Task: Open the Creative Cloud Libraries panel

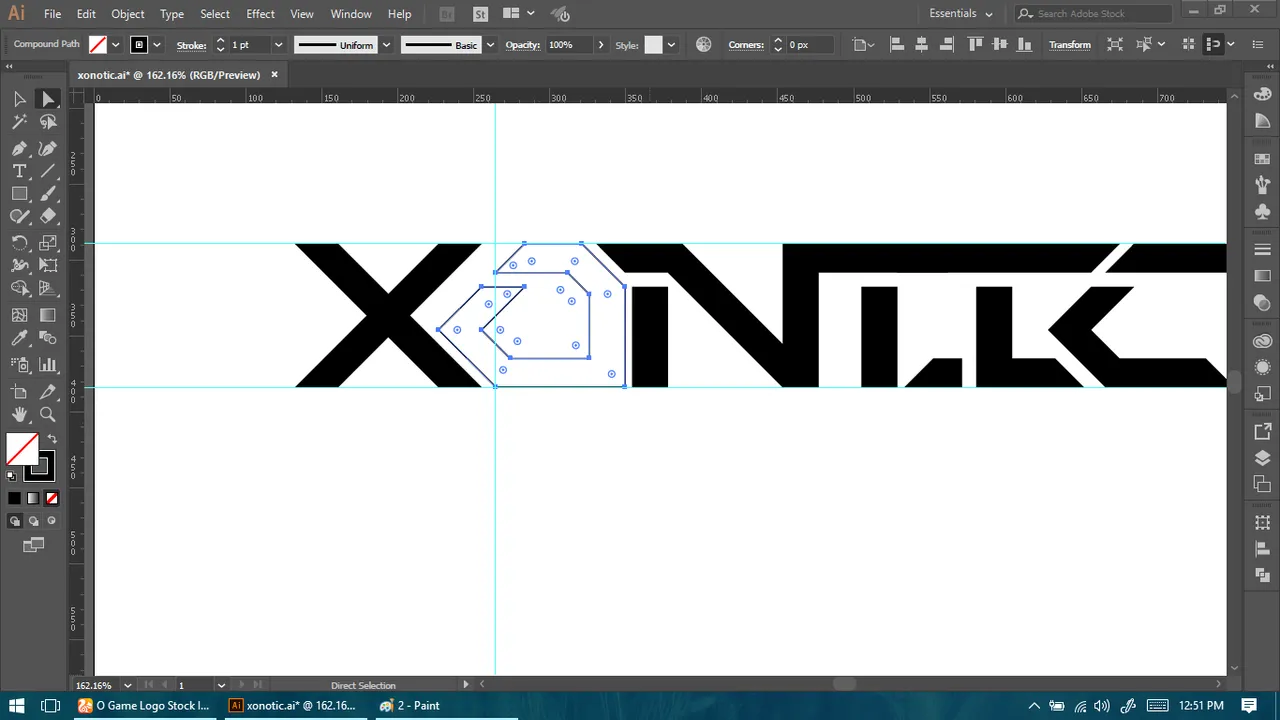Action: 1262,341
